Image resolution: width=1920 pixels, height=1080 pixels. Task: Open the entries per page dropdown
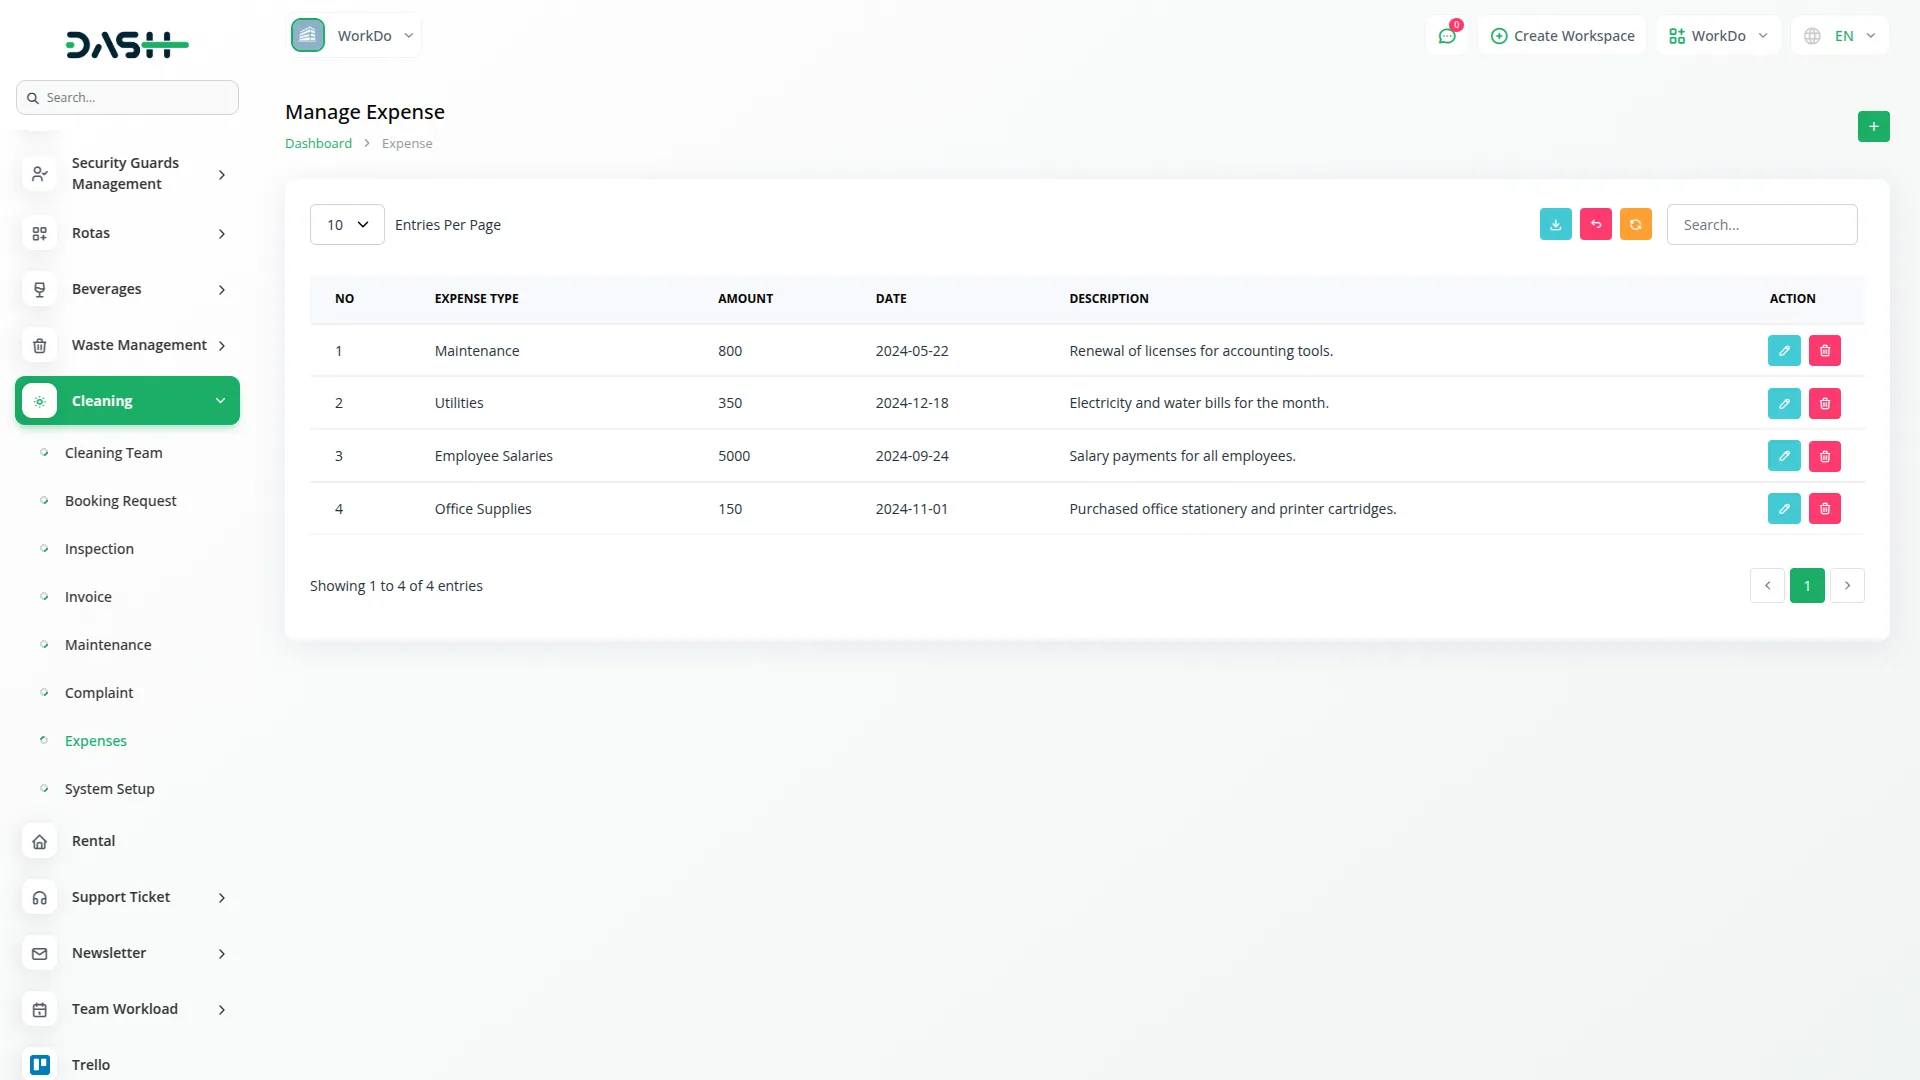[x=346, y=225]
